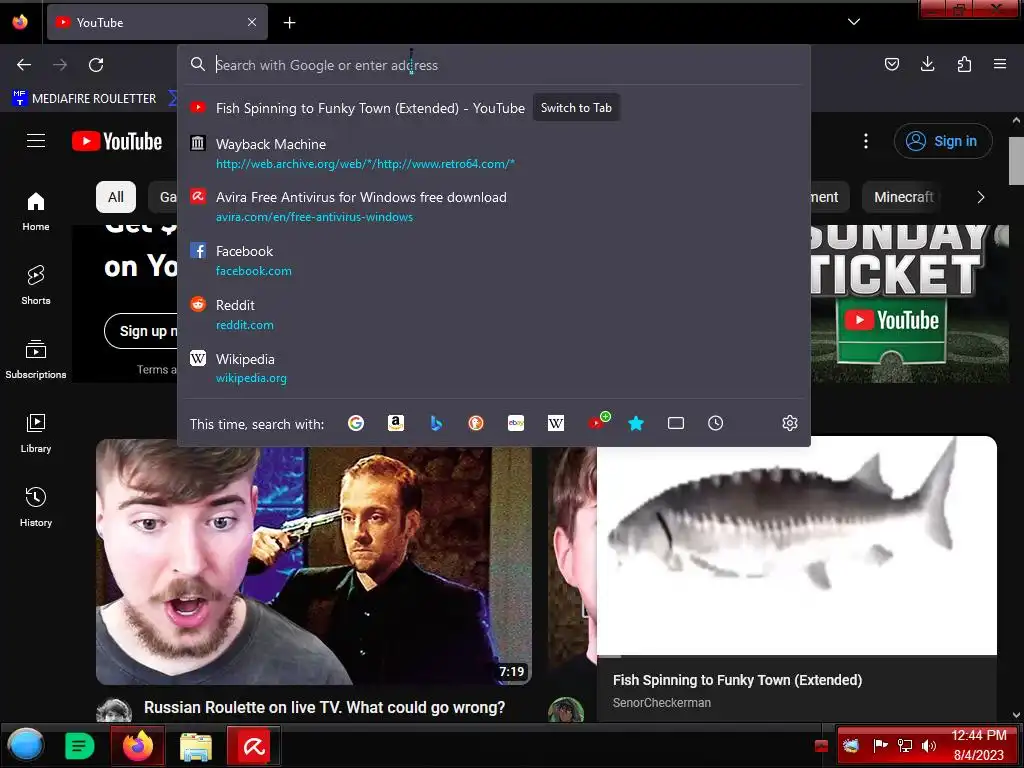This screenshot has width=1024, height=768.
Task: Open the Firefox hamburger application menu
Action: point(1000,64)
